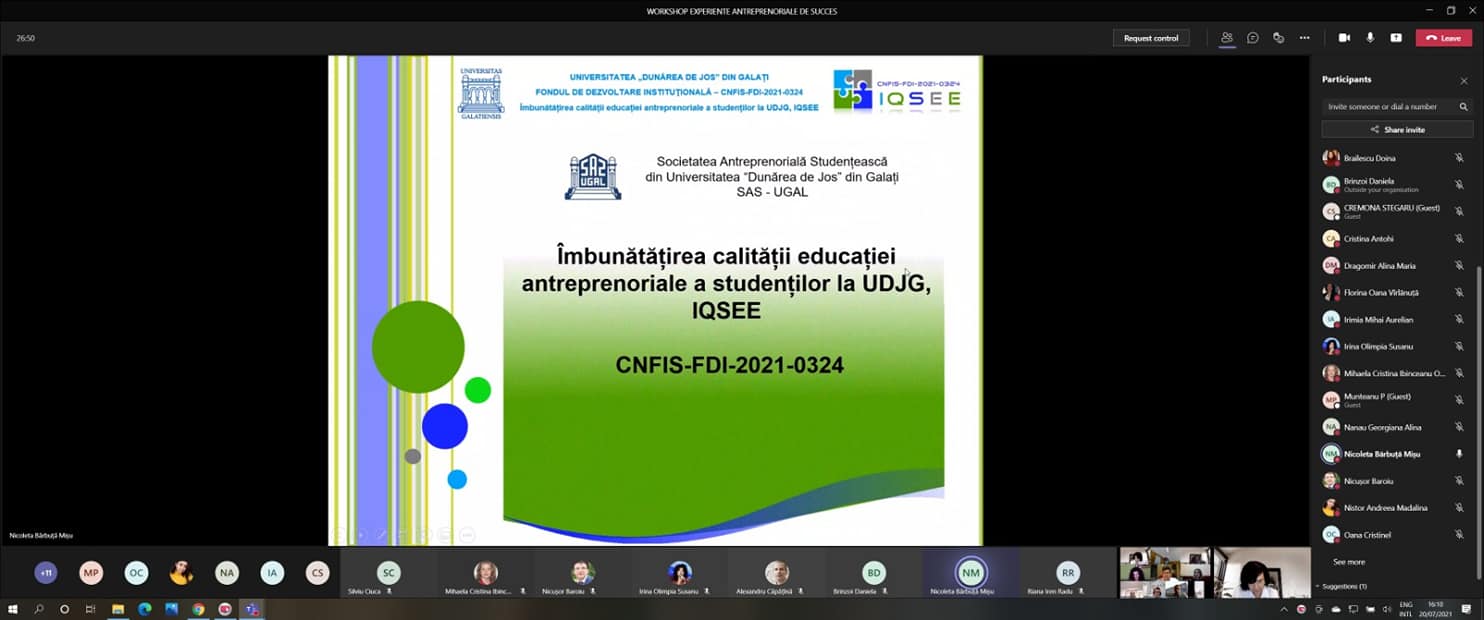The width and height of the screenshot is (1484, 620).
Task: Select Iliana Iren Radu participant tile (RR)
Action: (1068, 574)
